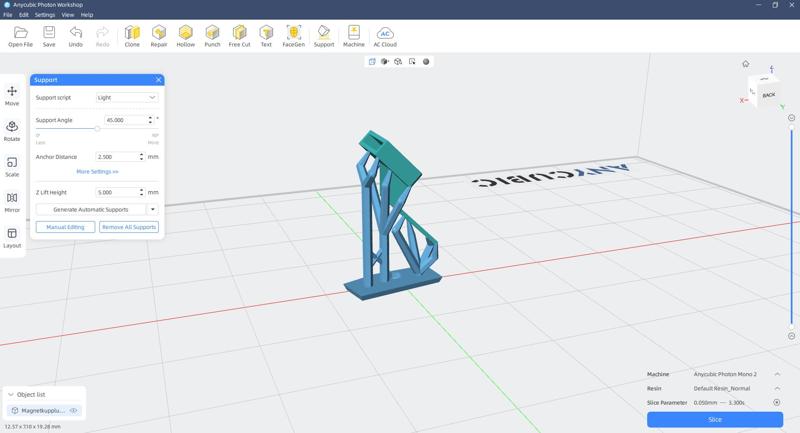This screenshot has height=433, width=800.
Task: Click the BACK face of view cube
Action: pyautogui.click(x=768, y=95)
